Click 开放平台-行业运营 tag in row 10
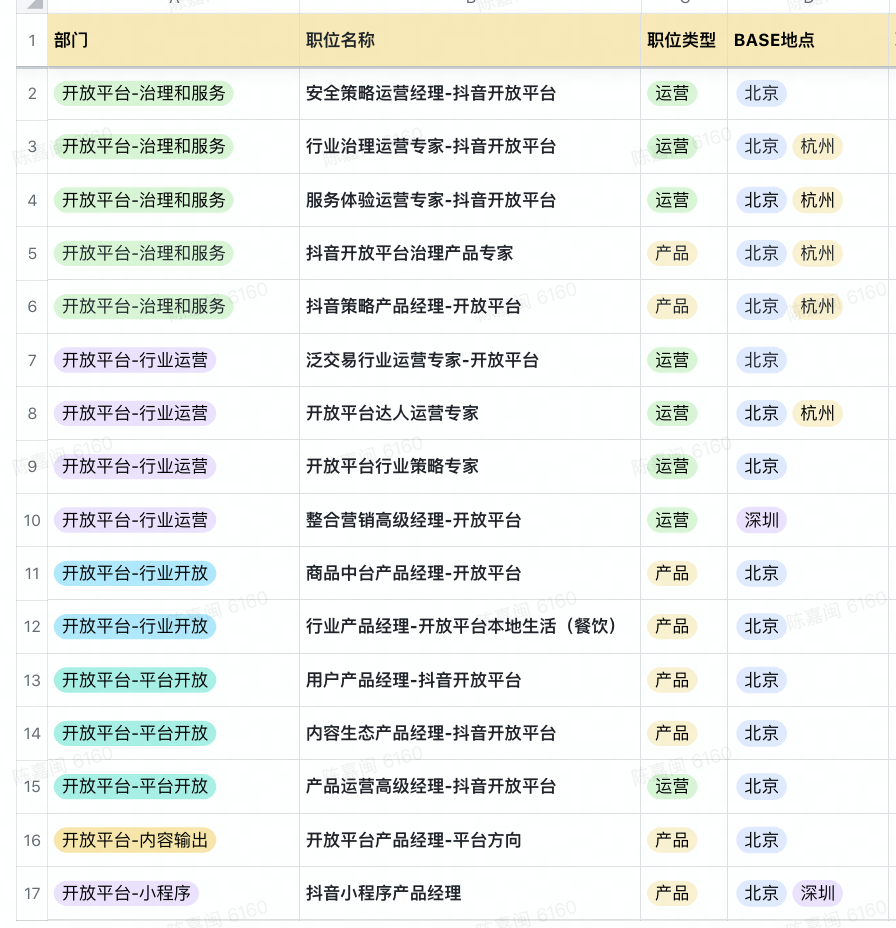The image size is (896, 928). click(135, 520)
